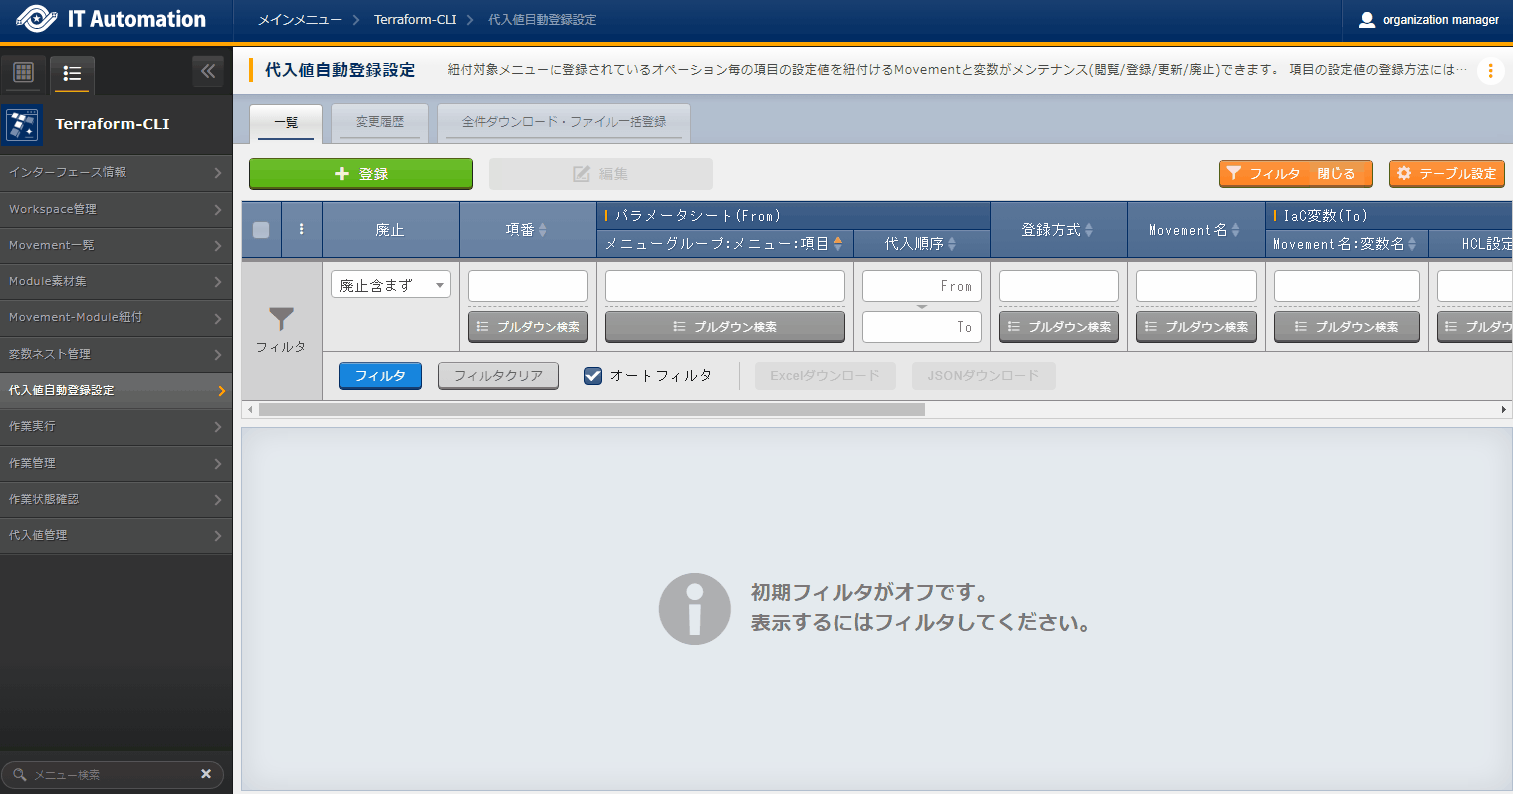This screenshot has height=794, width=1513.
Task: Collapse the sidebar with double-chevron icon
Action: (x=208, y=71)
